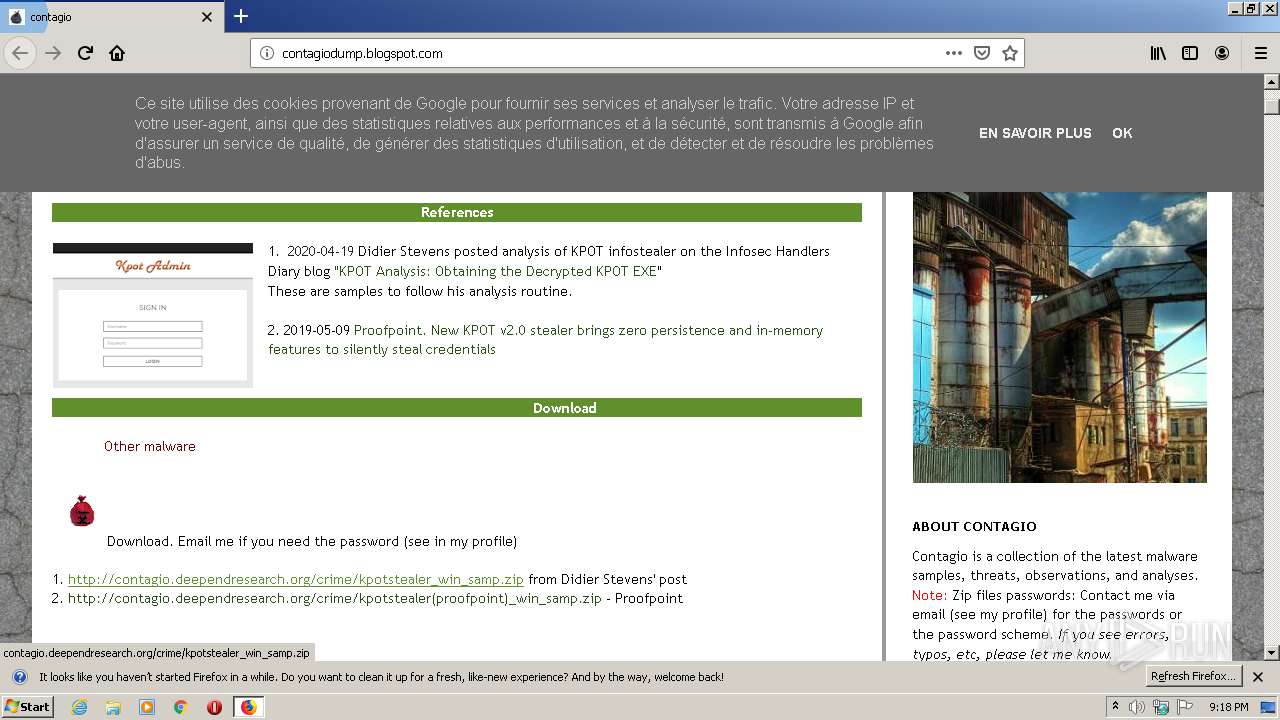1280x720 pixels.
Task: Click the notification bar help icon
Action: 19,677
